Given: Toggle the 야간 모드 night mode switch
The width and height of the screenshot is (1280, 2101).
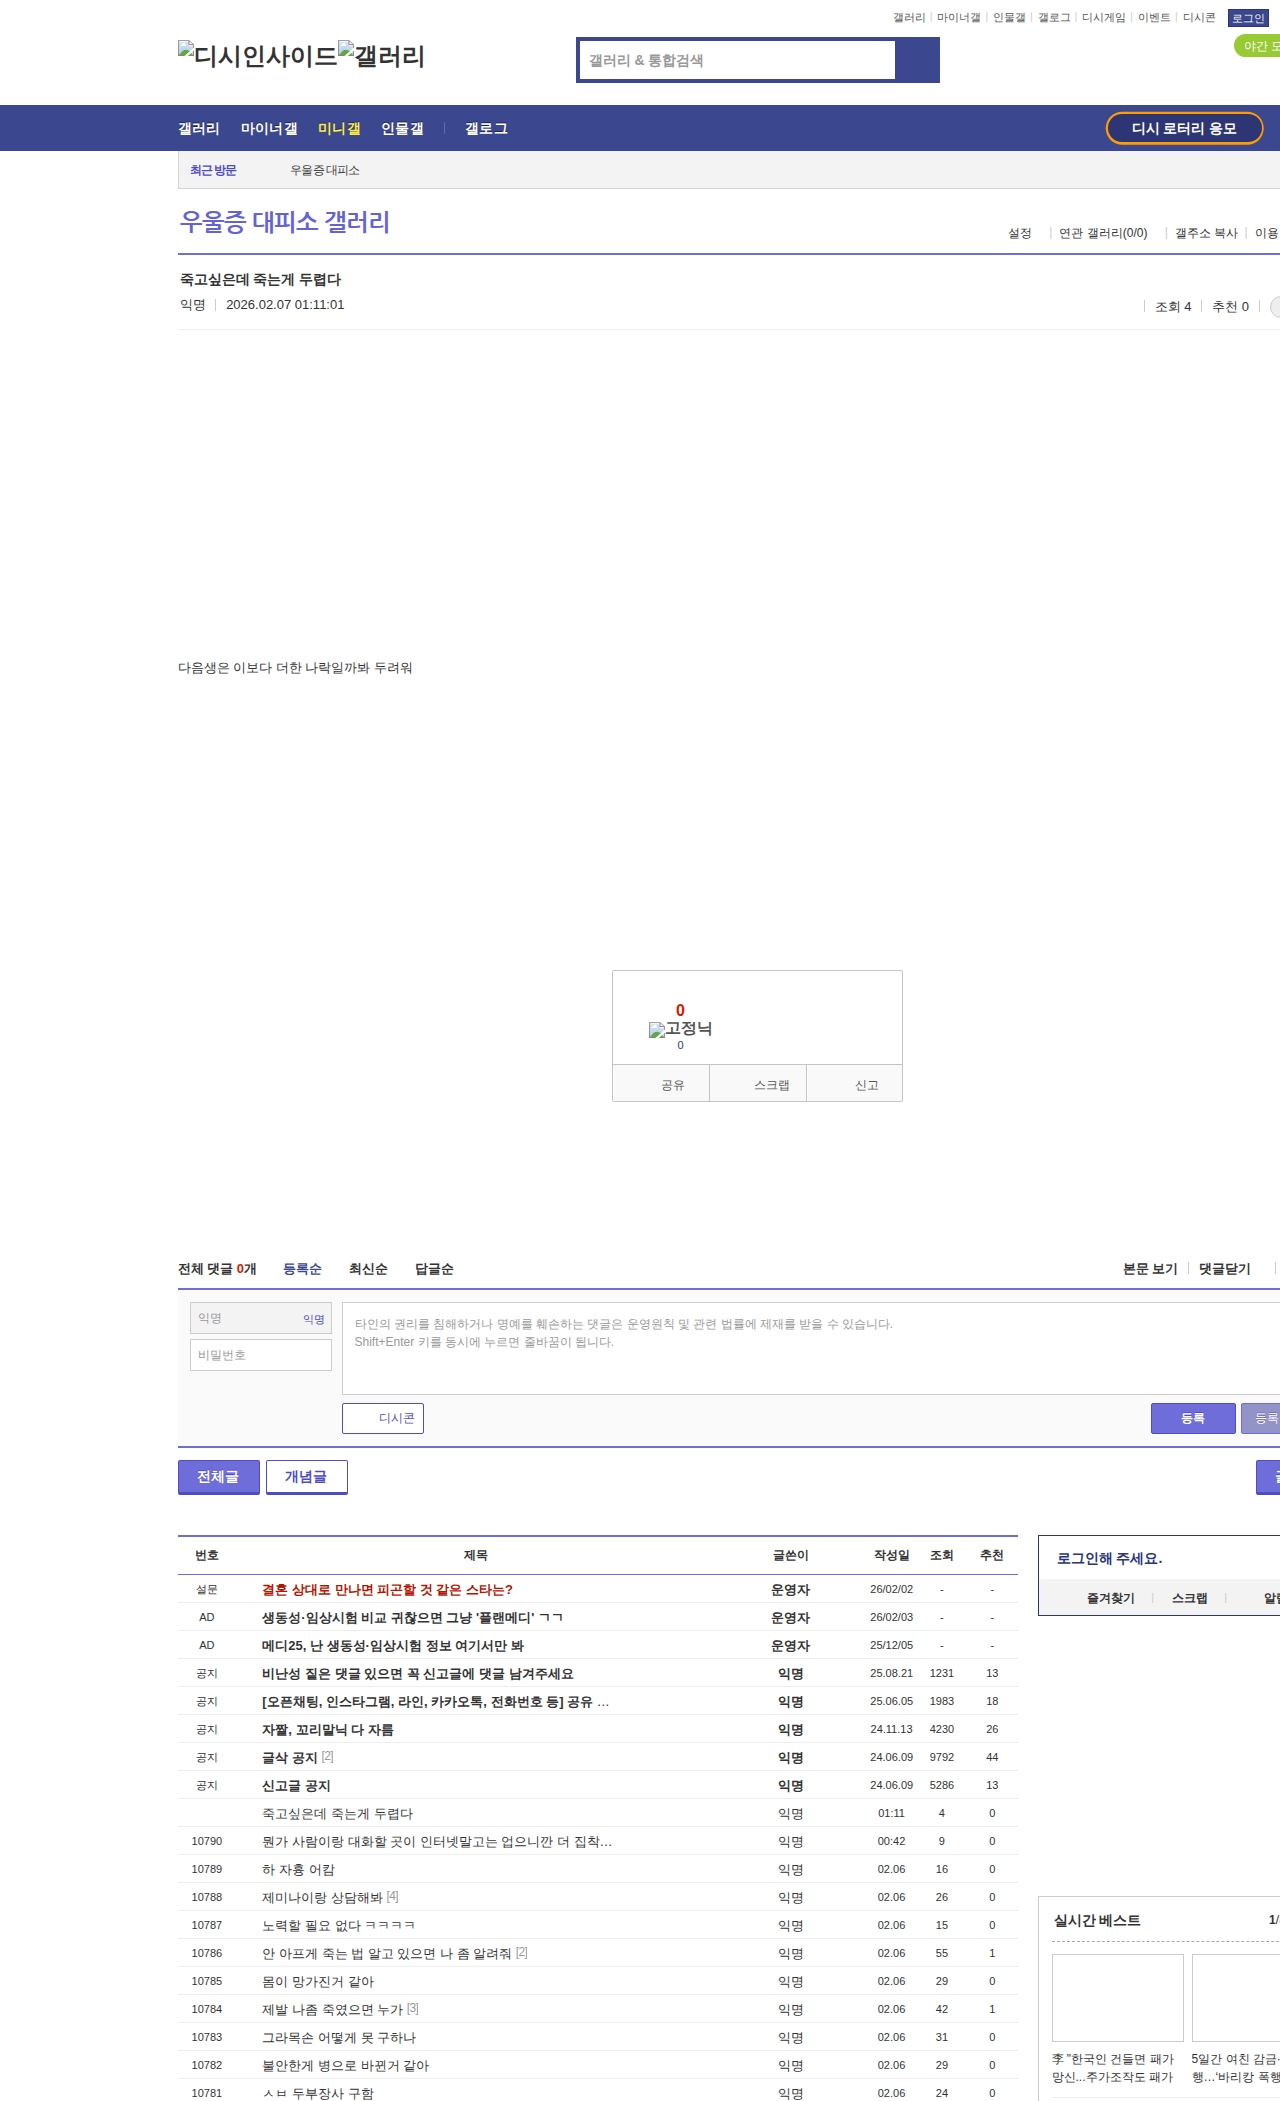Looking at the screenshot, I should [x=1258, y=46].
